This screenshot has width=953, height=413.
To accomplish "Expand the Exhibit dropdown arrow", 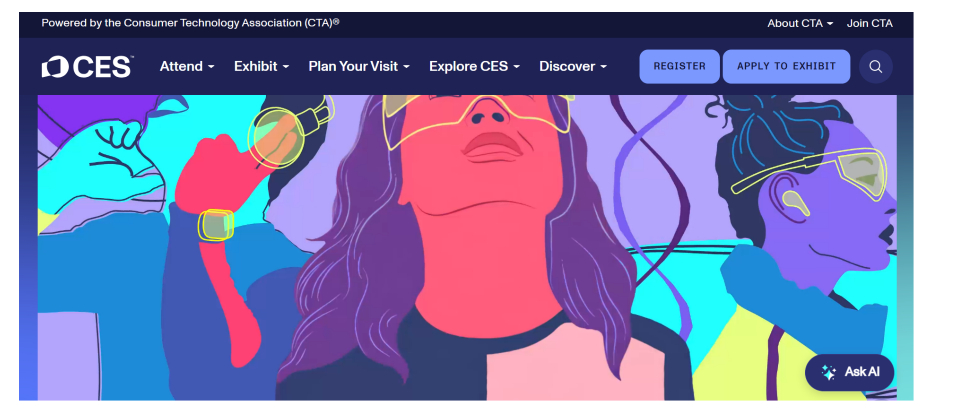I will 286,67.
